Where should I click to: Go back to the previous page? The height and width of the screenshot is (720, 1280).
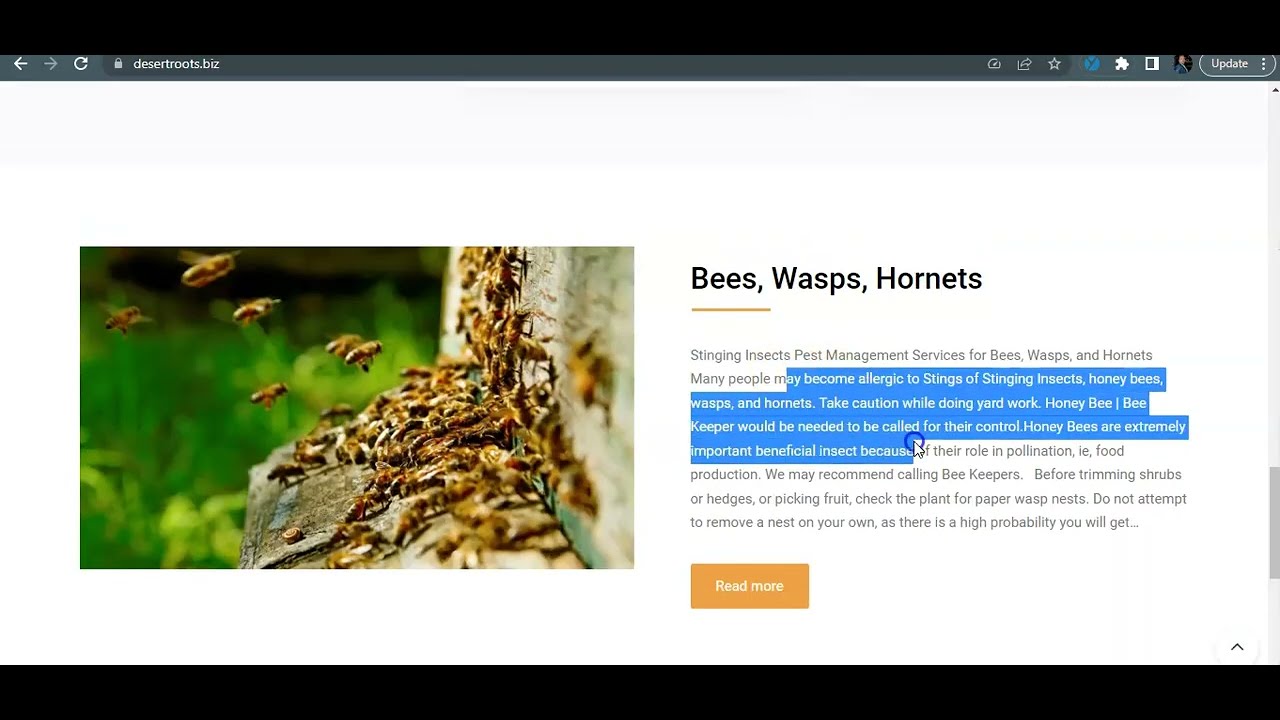[x=20, y=64]
